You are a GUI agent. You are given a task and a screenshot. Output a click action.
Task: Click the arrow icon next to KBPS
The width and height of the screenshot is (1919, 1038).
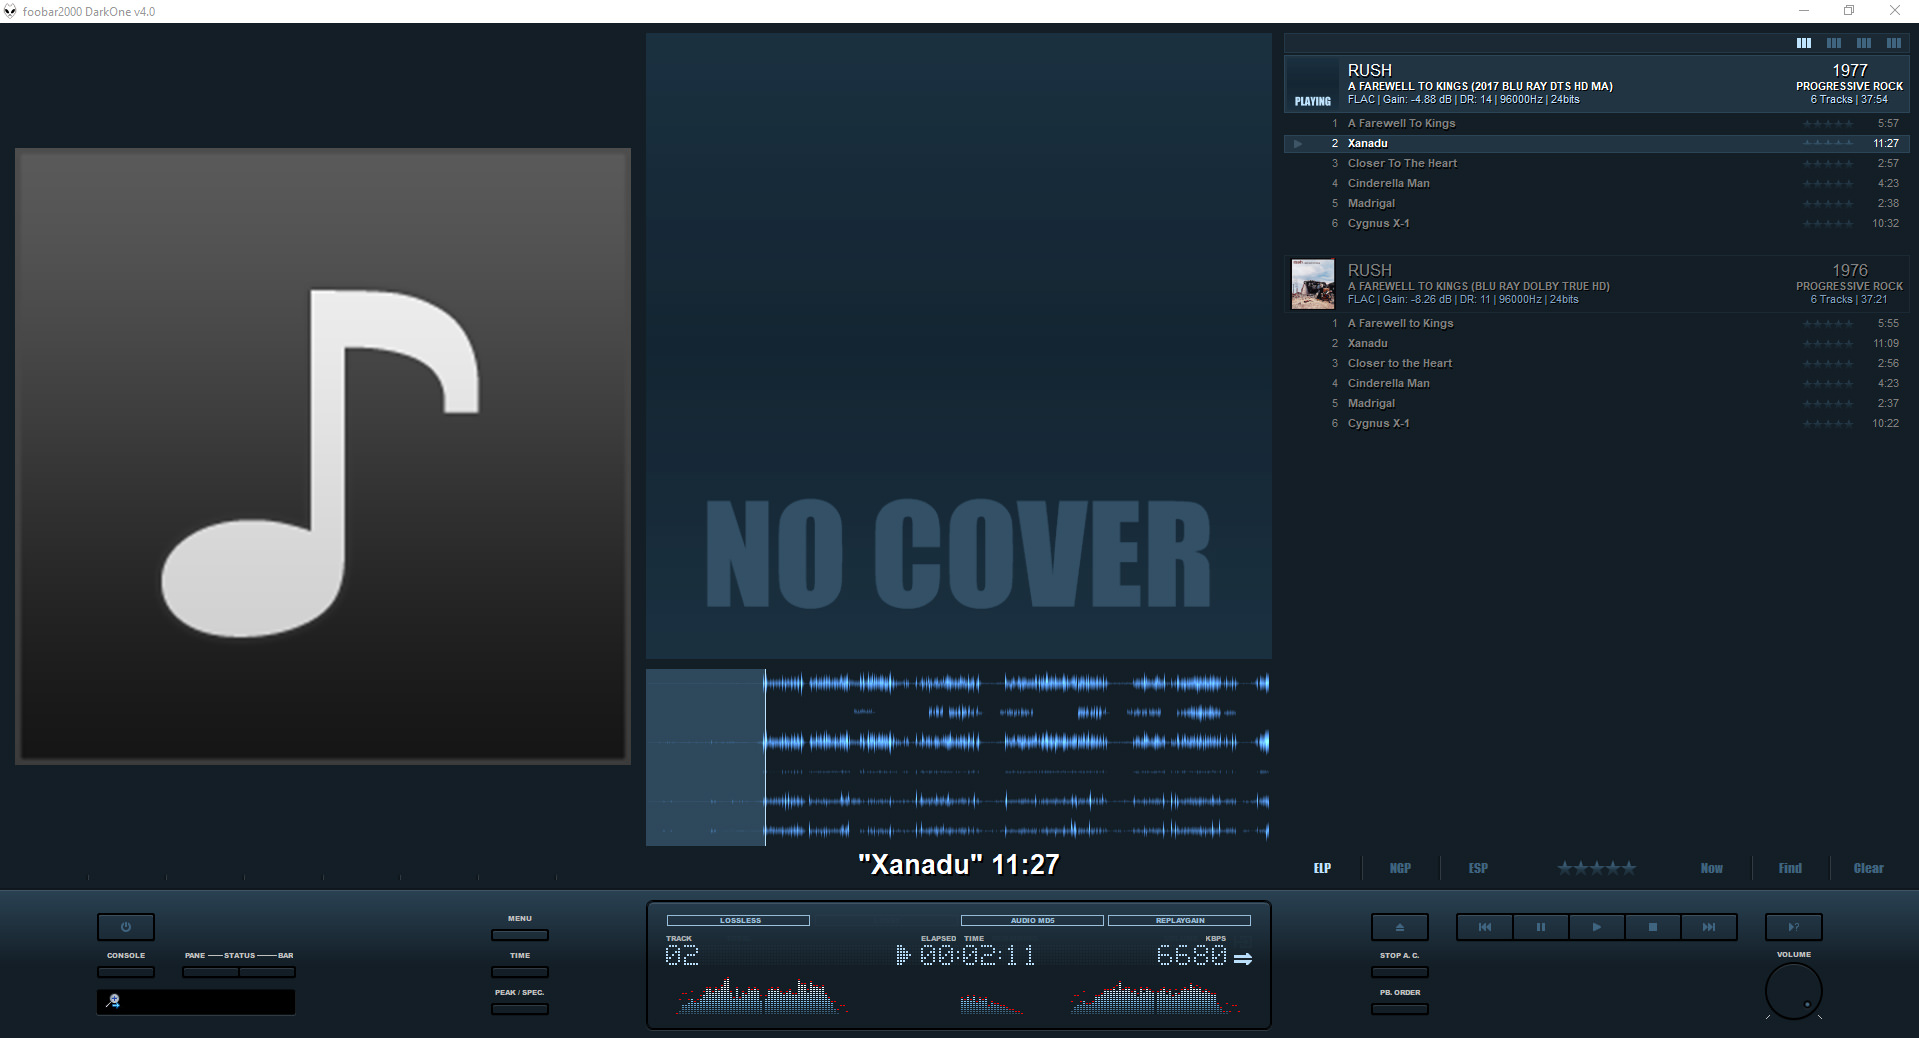click(x=1243, y=958)
